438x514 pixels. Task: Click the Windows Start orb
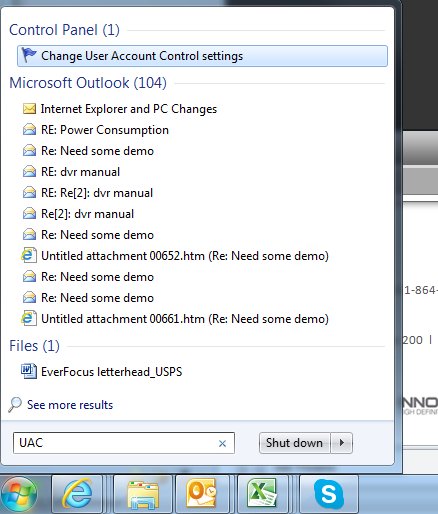pyautogui.click(x=19, y=495)
